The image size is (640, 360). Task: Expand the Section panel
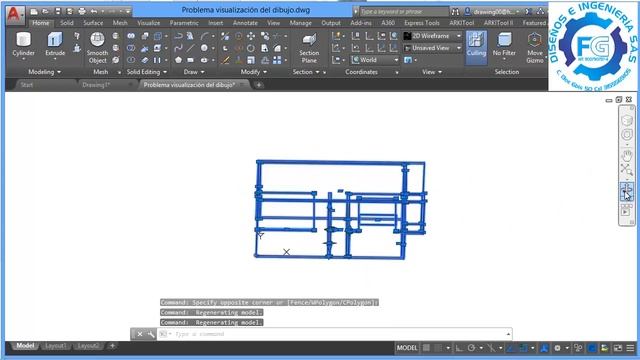(306, 72)
